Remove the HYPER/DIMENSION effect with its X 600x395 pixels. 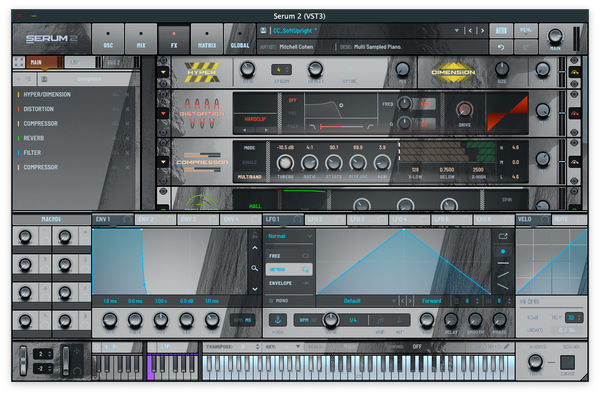click(x=127, y=95)
